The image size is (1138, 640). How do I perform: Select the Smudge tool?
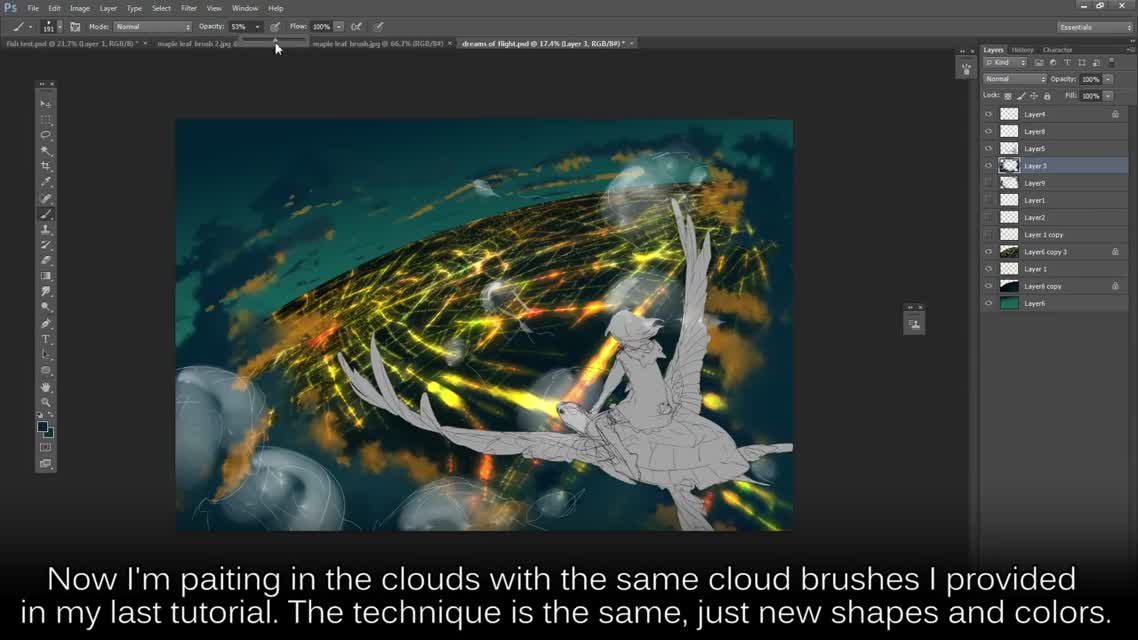click(46, 292)
